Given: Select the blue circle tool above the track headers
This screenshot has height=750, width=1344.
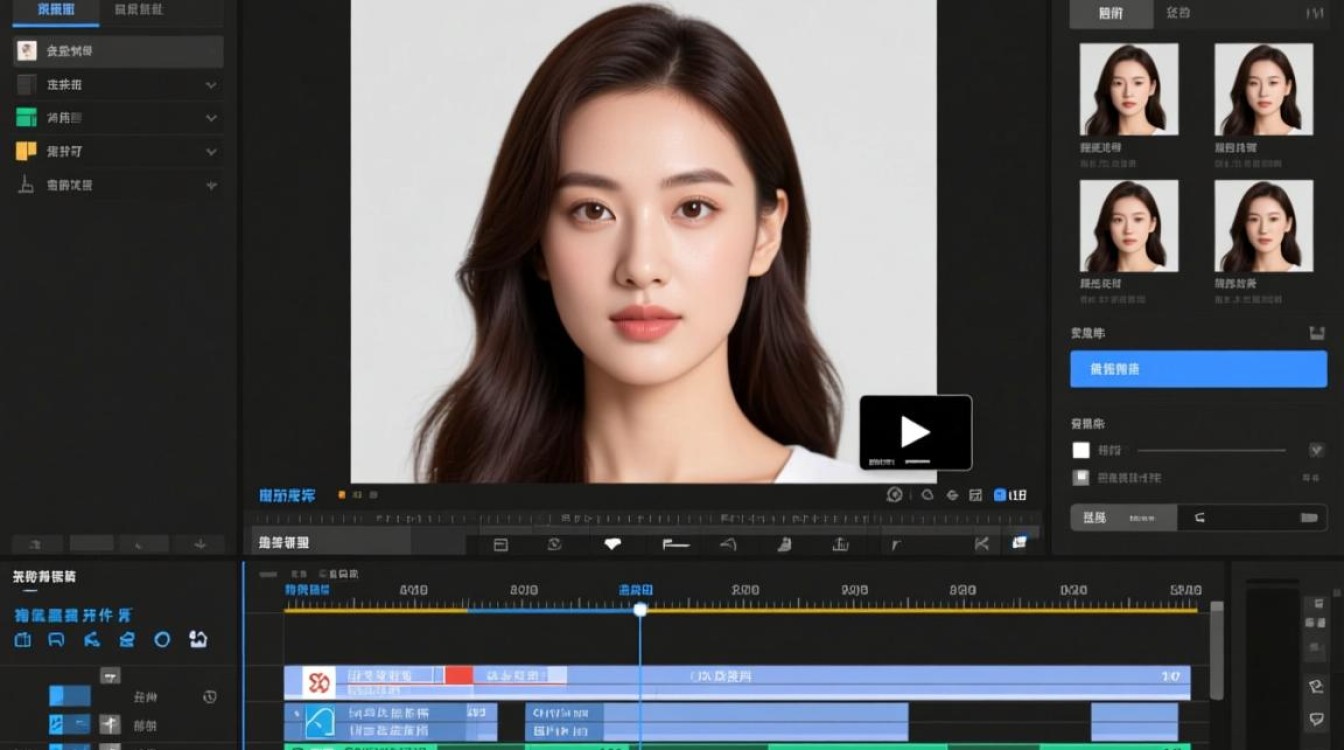Looking at the screenshot, I should point(162,640).
